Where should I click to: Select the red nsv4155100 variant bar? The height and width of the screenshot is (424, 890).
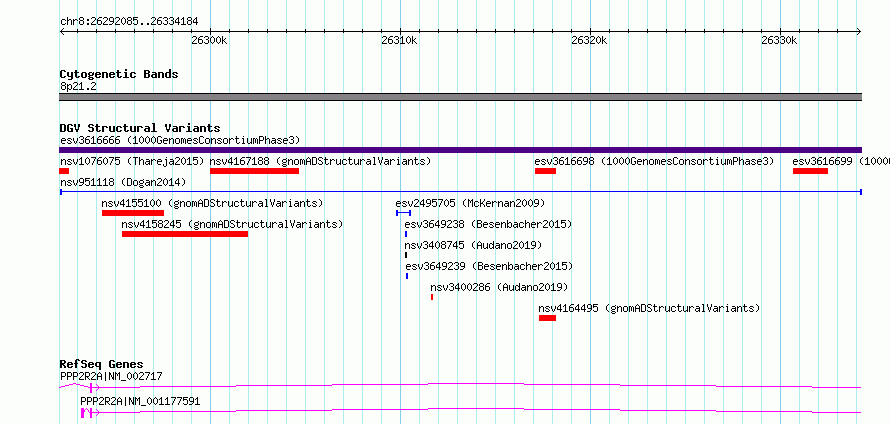(x=133, y=213)
